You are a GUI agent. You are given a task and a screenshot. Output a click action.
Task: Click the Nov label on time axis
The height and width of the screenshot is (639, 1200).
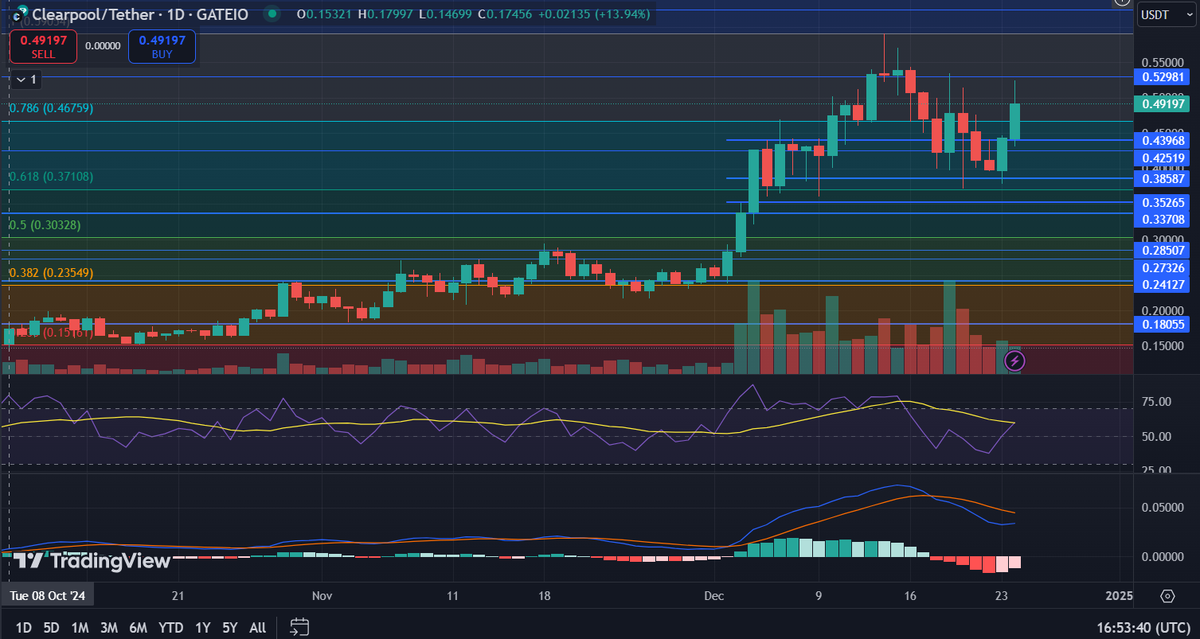(322, 595)
